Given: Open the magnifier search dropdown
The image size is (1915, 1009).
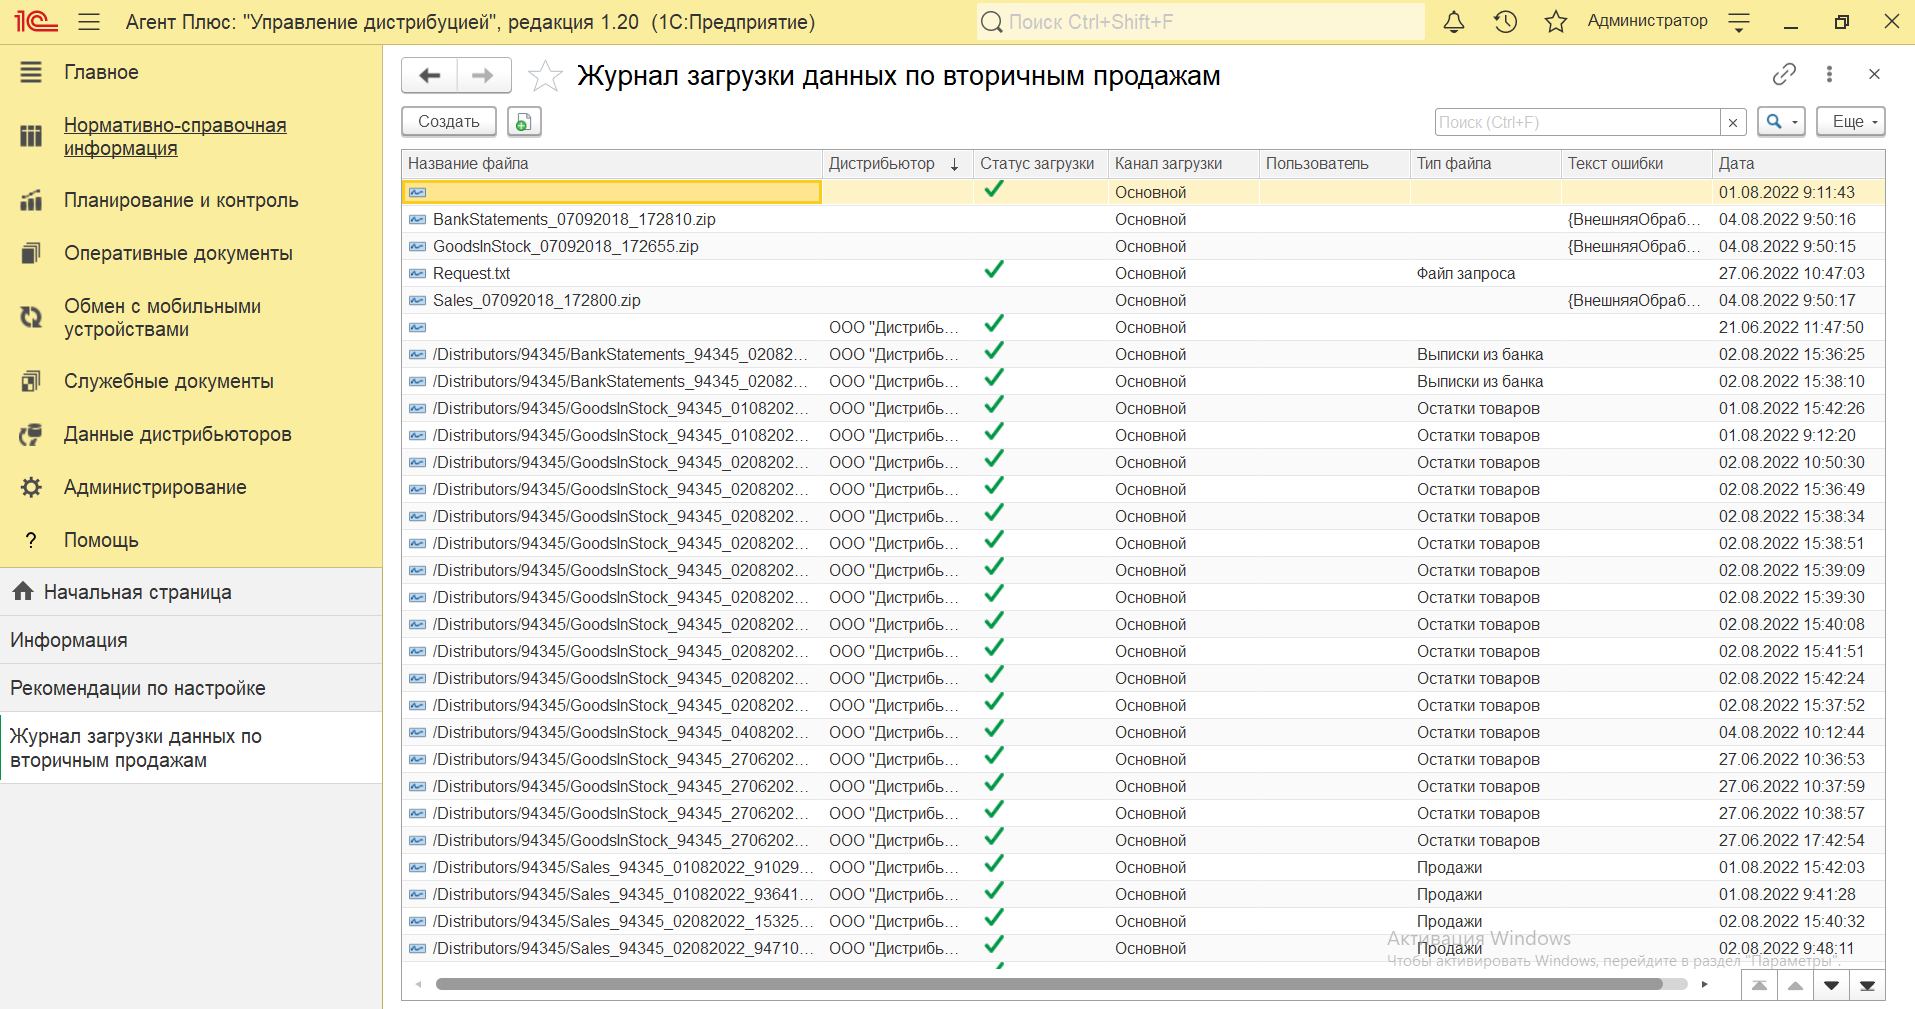Looking at the screenshot, I should (1781, 122).
